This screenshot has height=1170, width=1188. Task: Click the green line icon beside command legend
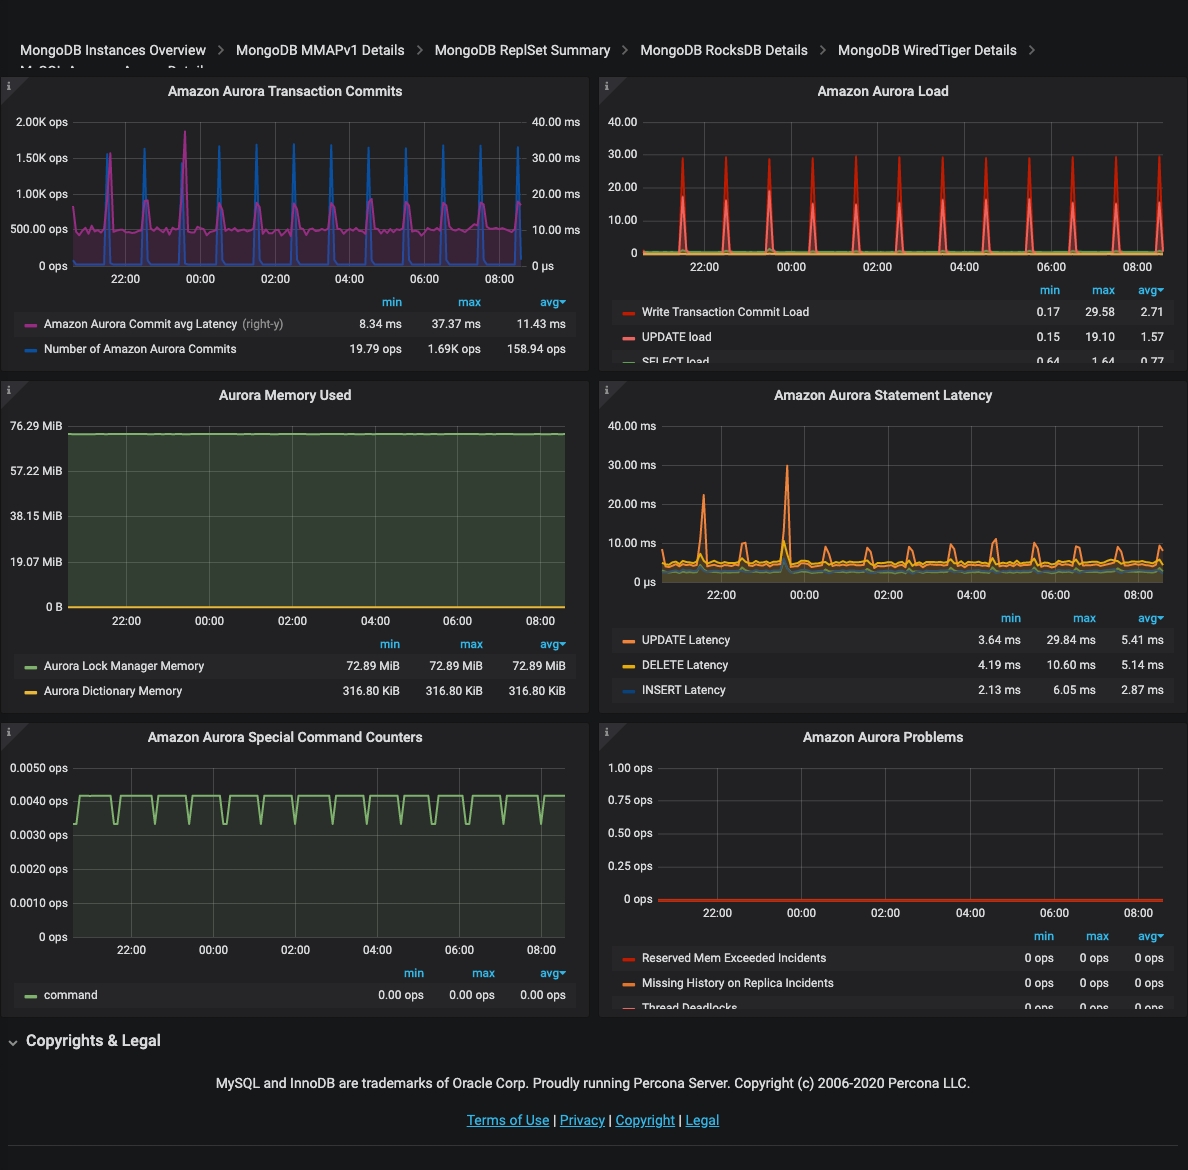(31, 996)
